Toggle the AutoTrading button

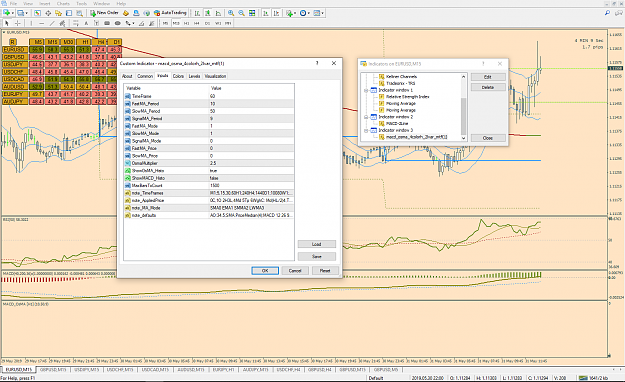point(170,13)
